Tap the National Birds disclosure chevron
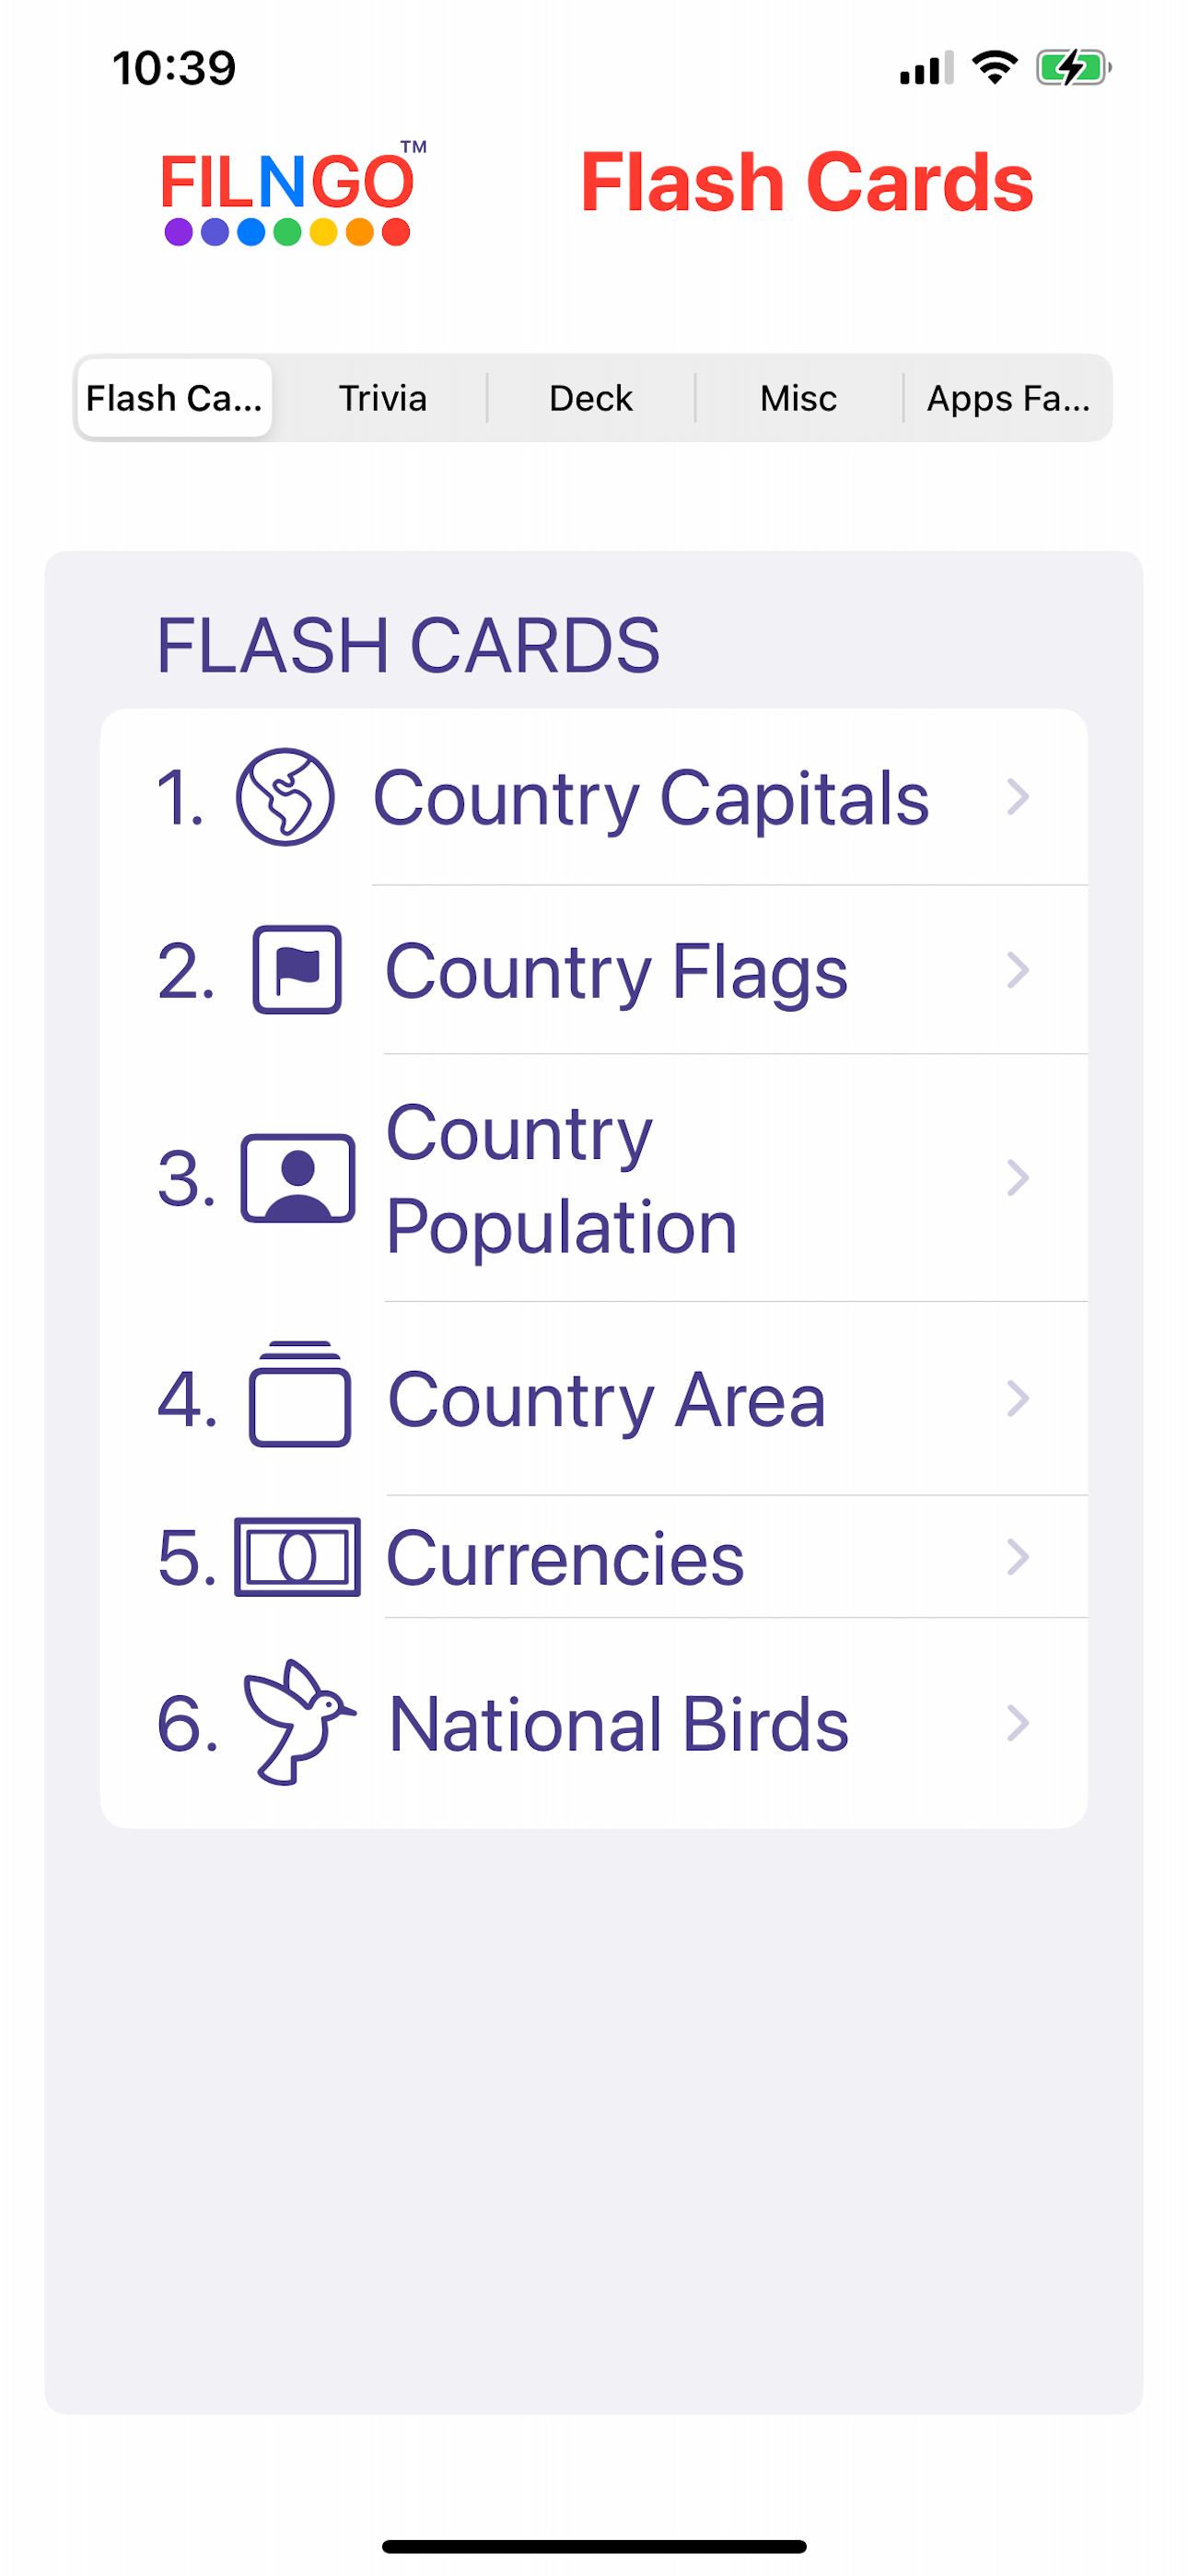The height and width of the screenshot is (2576, 1188). pyautogui.click(x=1017, y=1723)
